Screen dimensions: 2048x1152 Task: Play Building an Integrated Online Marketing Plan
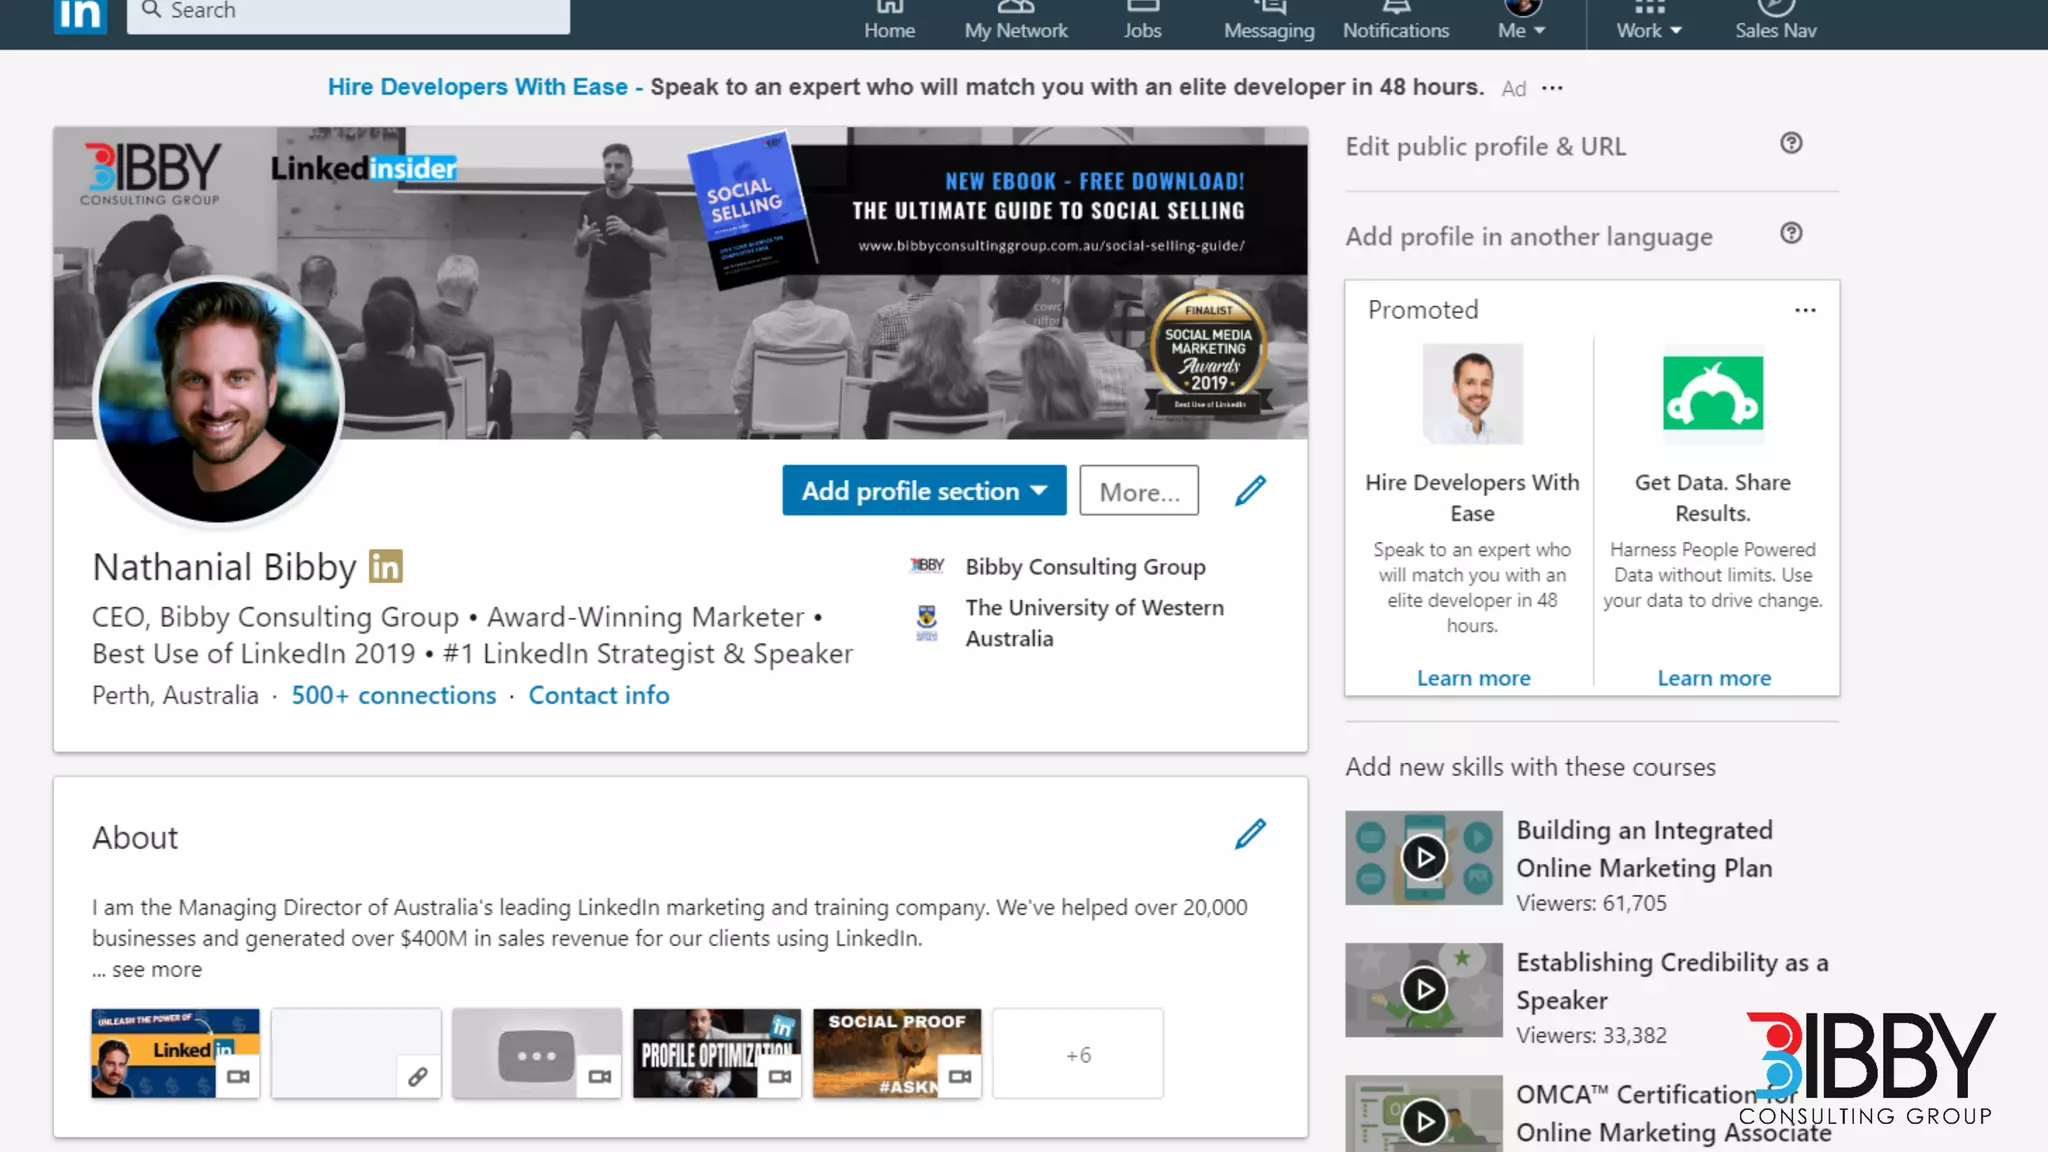coord(1424,857)
